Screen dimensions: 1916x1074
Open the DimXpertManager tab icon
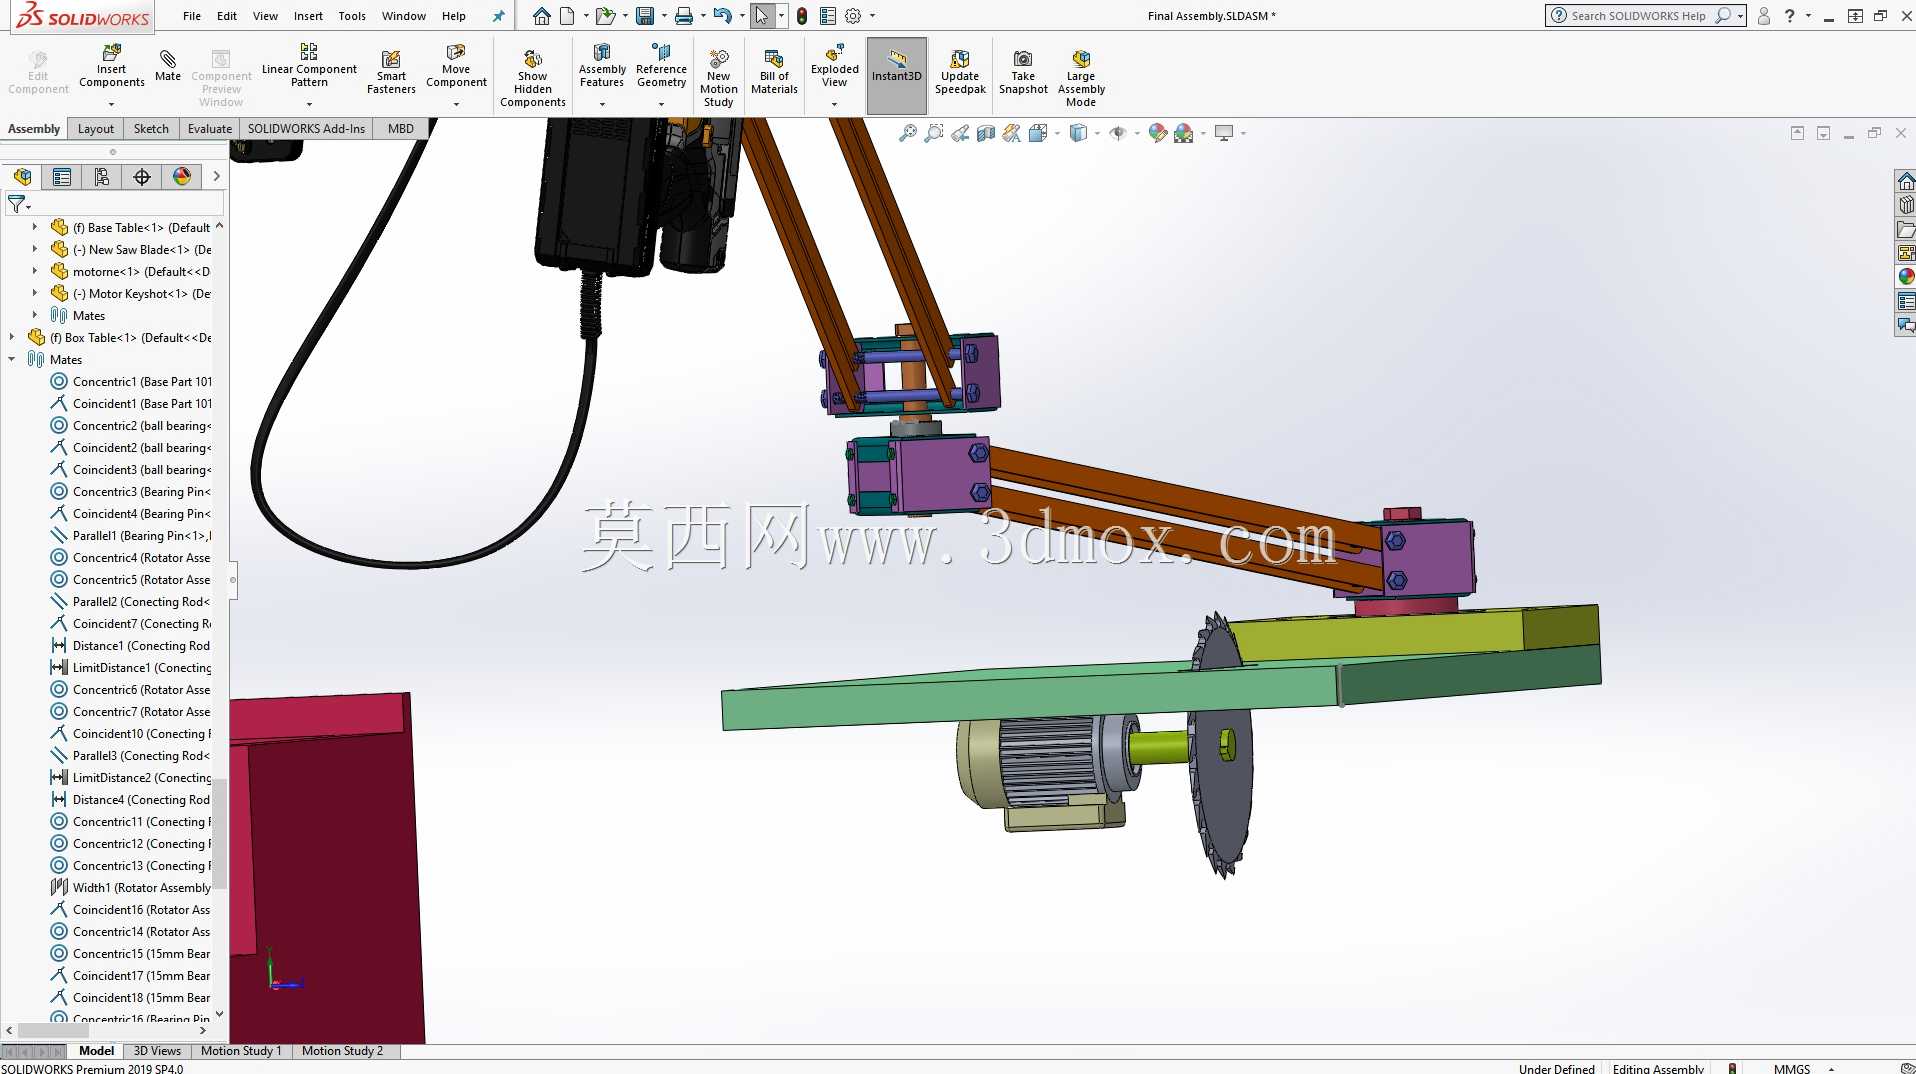coord(142,177)
